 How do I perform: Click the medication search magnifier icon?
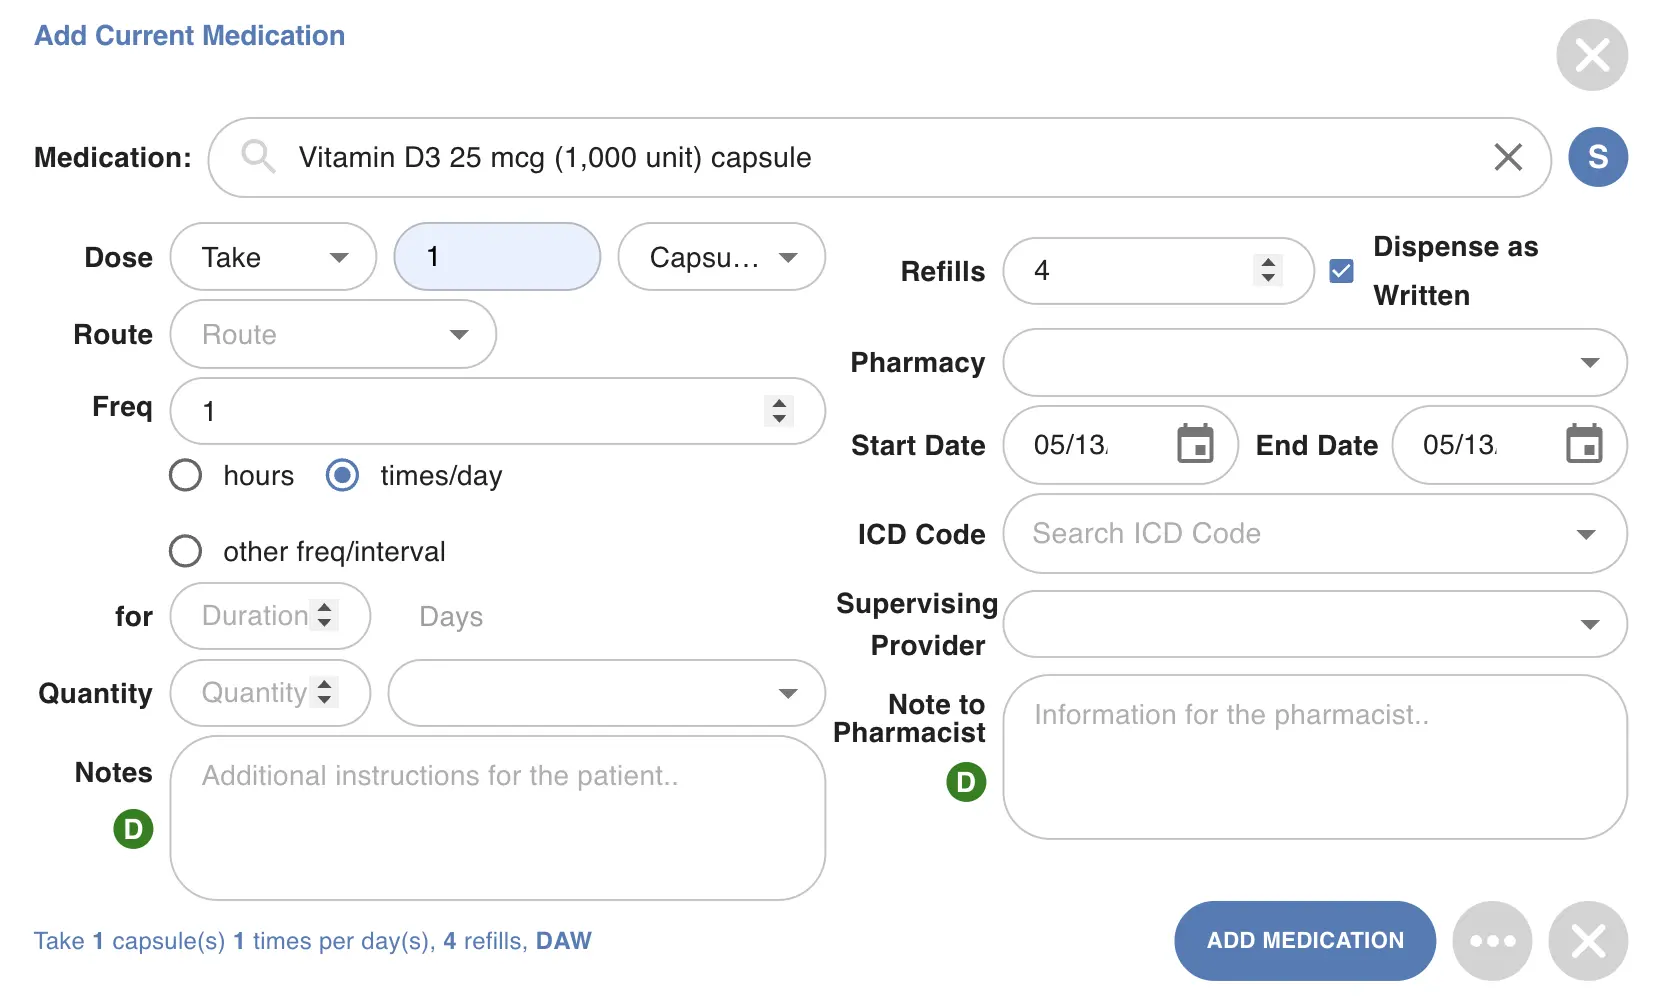click(x=258, y=157)
